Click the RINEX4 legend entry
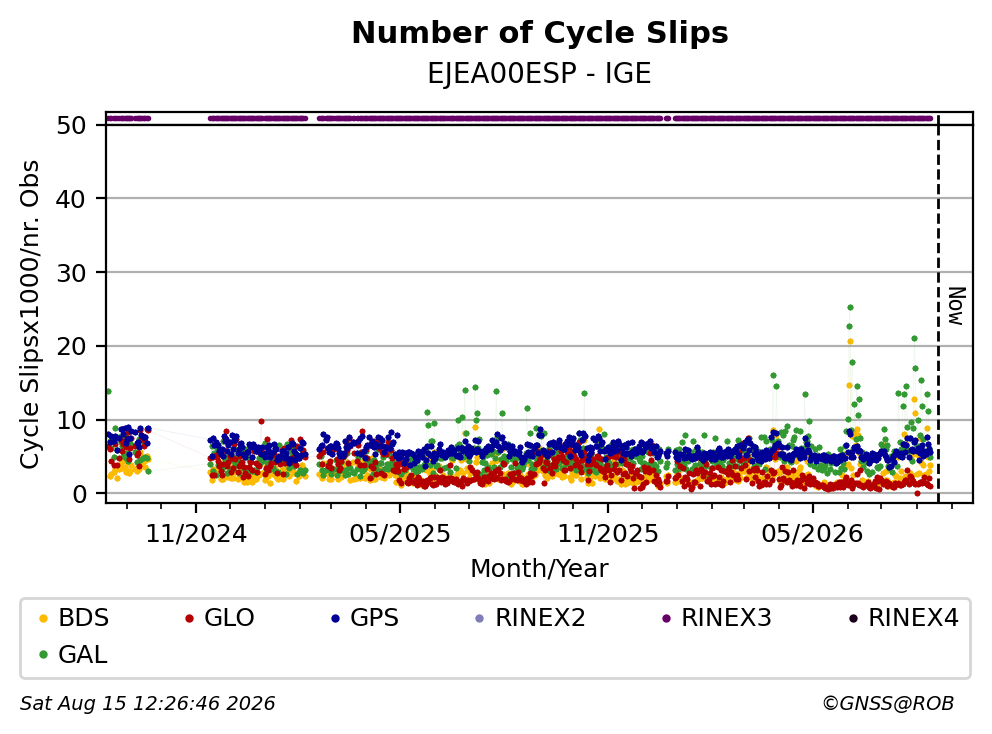Image resolution: width=992 pixels, height=734 pixels. tap(903, 618)
